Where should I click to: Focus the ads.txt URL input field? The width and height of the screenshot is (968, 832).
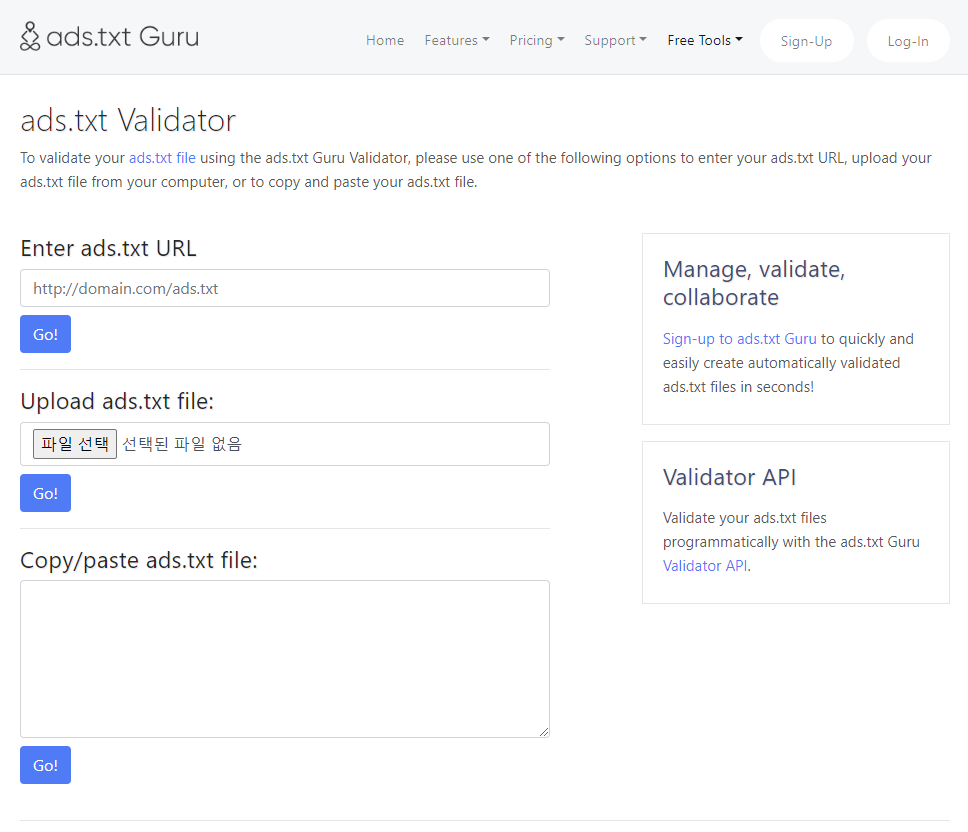[285, 288]
